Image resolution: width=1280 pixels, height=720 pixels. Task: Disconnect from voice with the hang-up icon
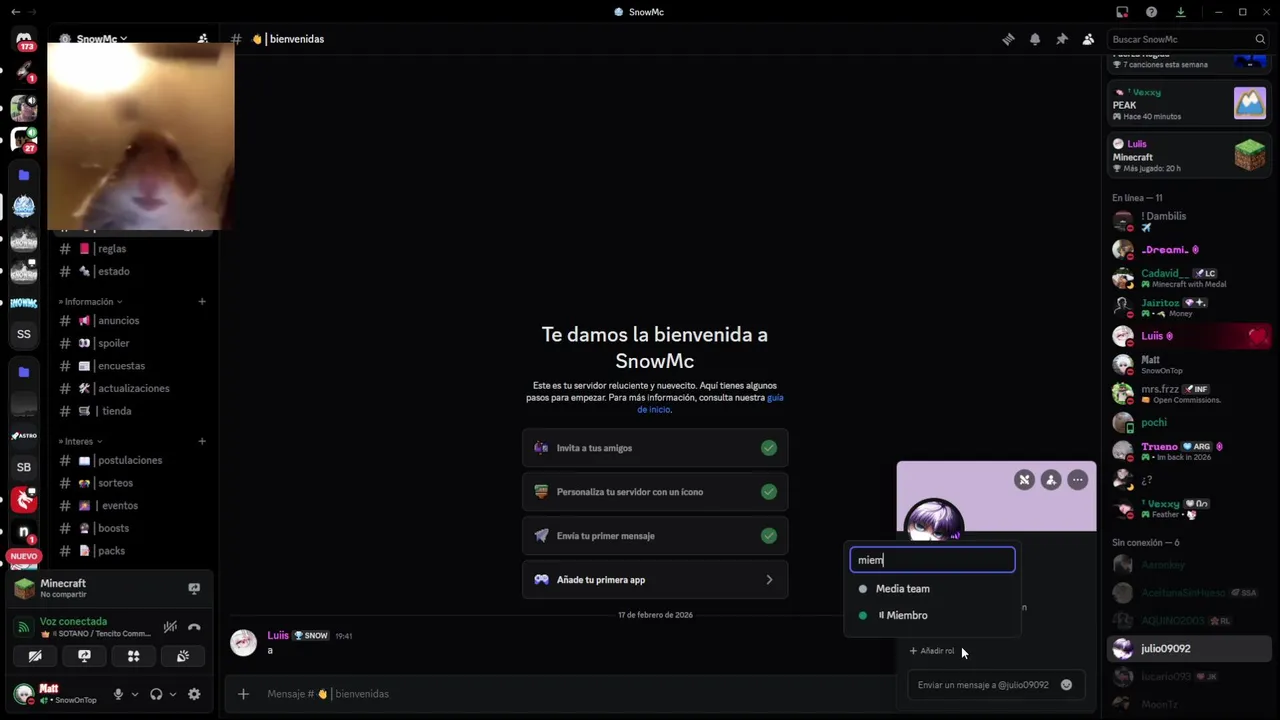pyautogui.click(x=194, y=627)
